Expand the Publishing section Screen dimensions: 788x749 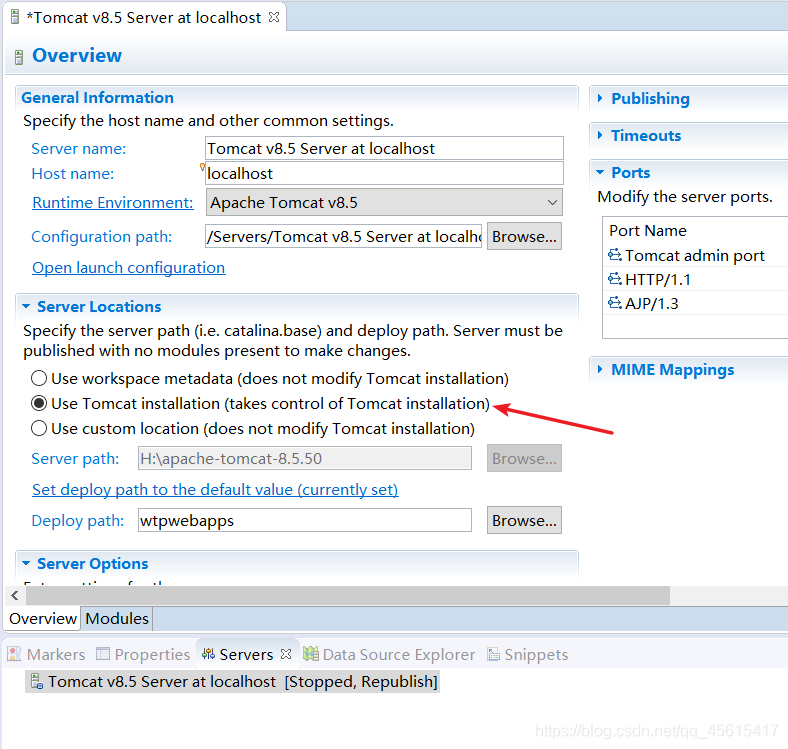click(x=600, y=98)
